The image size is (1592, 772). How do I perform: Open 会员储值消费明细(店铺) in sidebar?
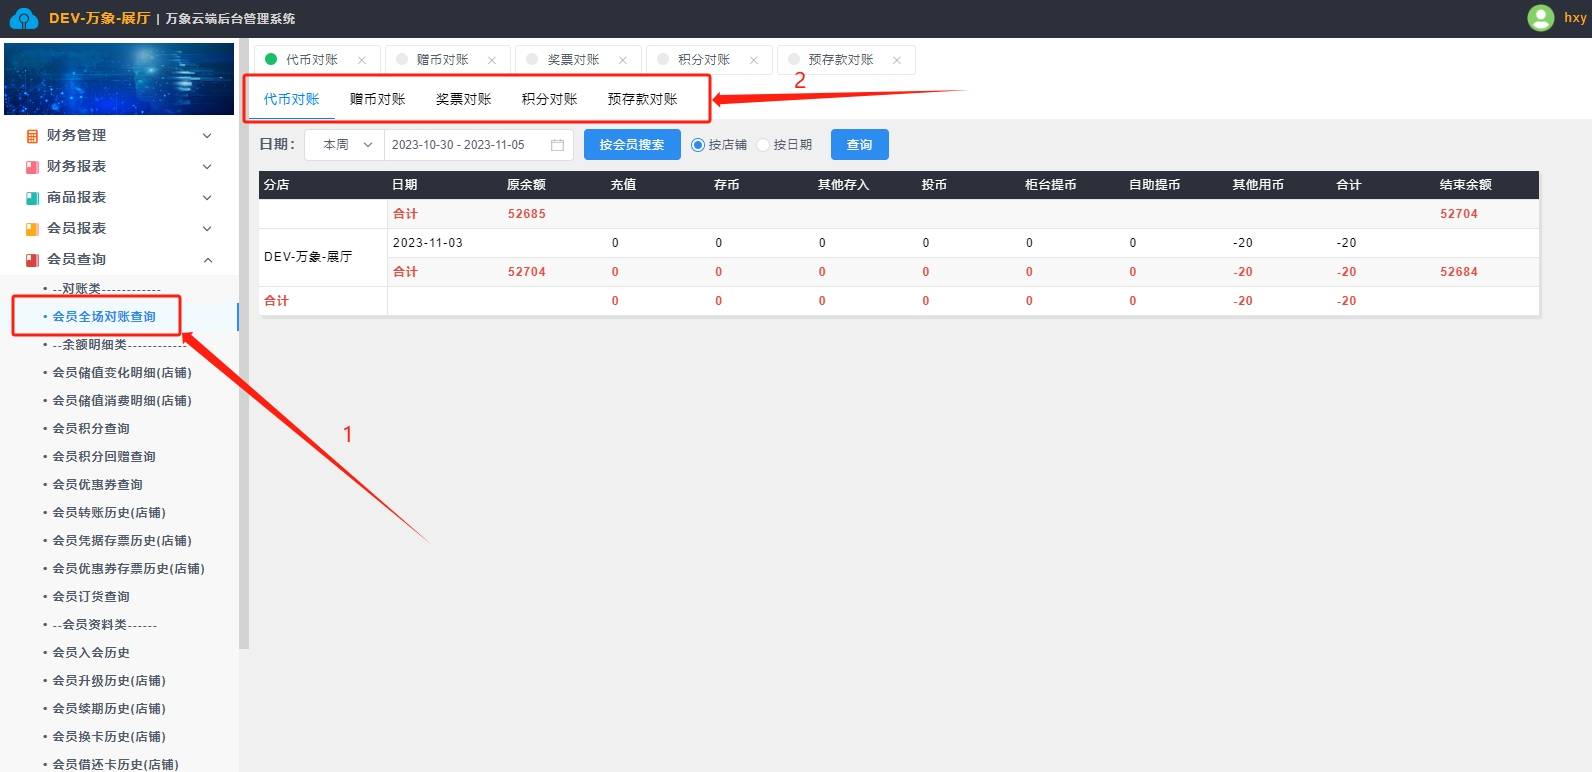(x=122, y=401)
